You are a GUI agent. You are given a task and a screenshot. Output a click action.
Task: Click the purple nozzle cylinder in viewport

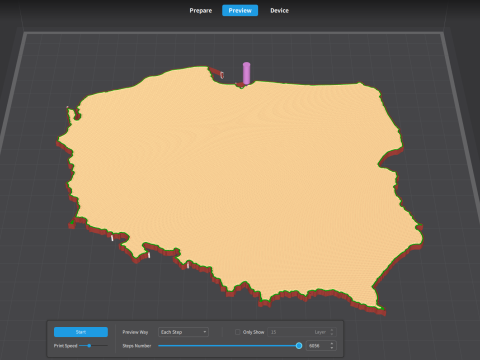pos(246,73)
